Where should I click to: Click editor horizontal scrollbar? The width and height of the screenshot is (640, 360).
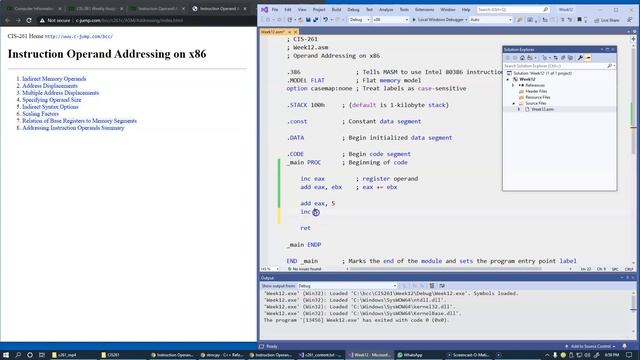[445, 269]
